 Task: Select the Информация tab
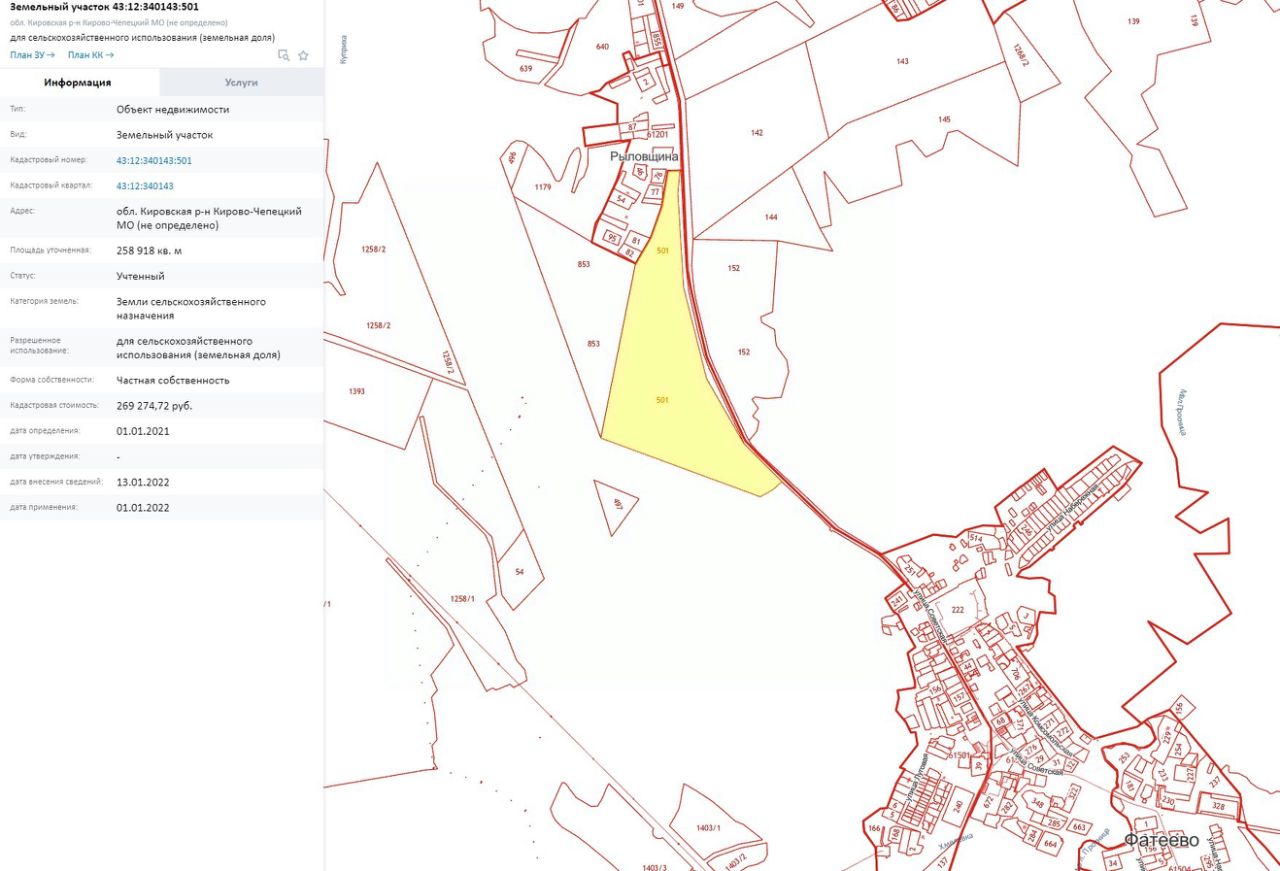click(x=77, y=82)
